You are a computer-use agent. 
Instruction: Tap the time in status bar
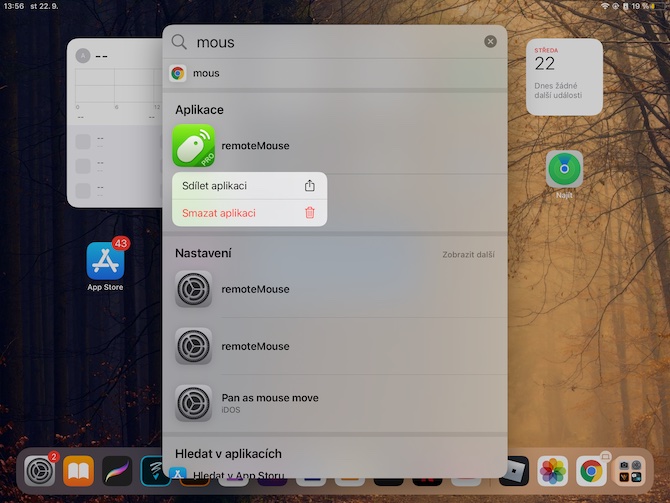point(14,6)
